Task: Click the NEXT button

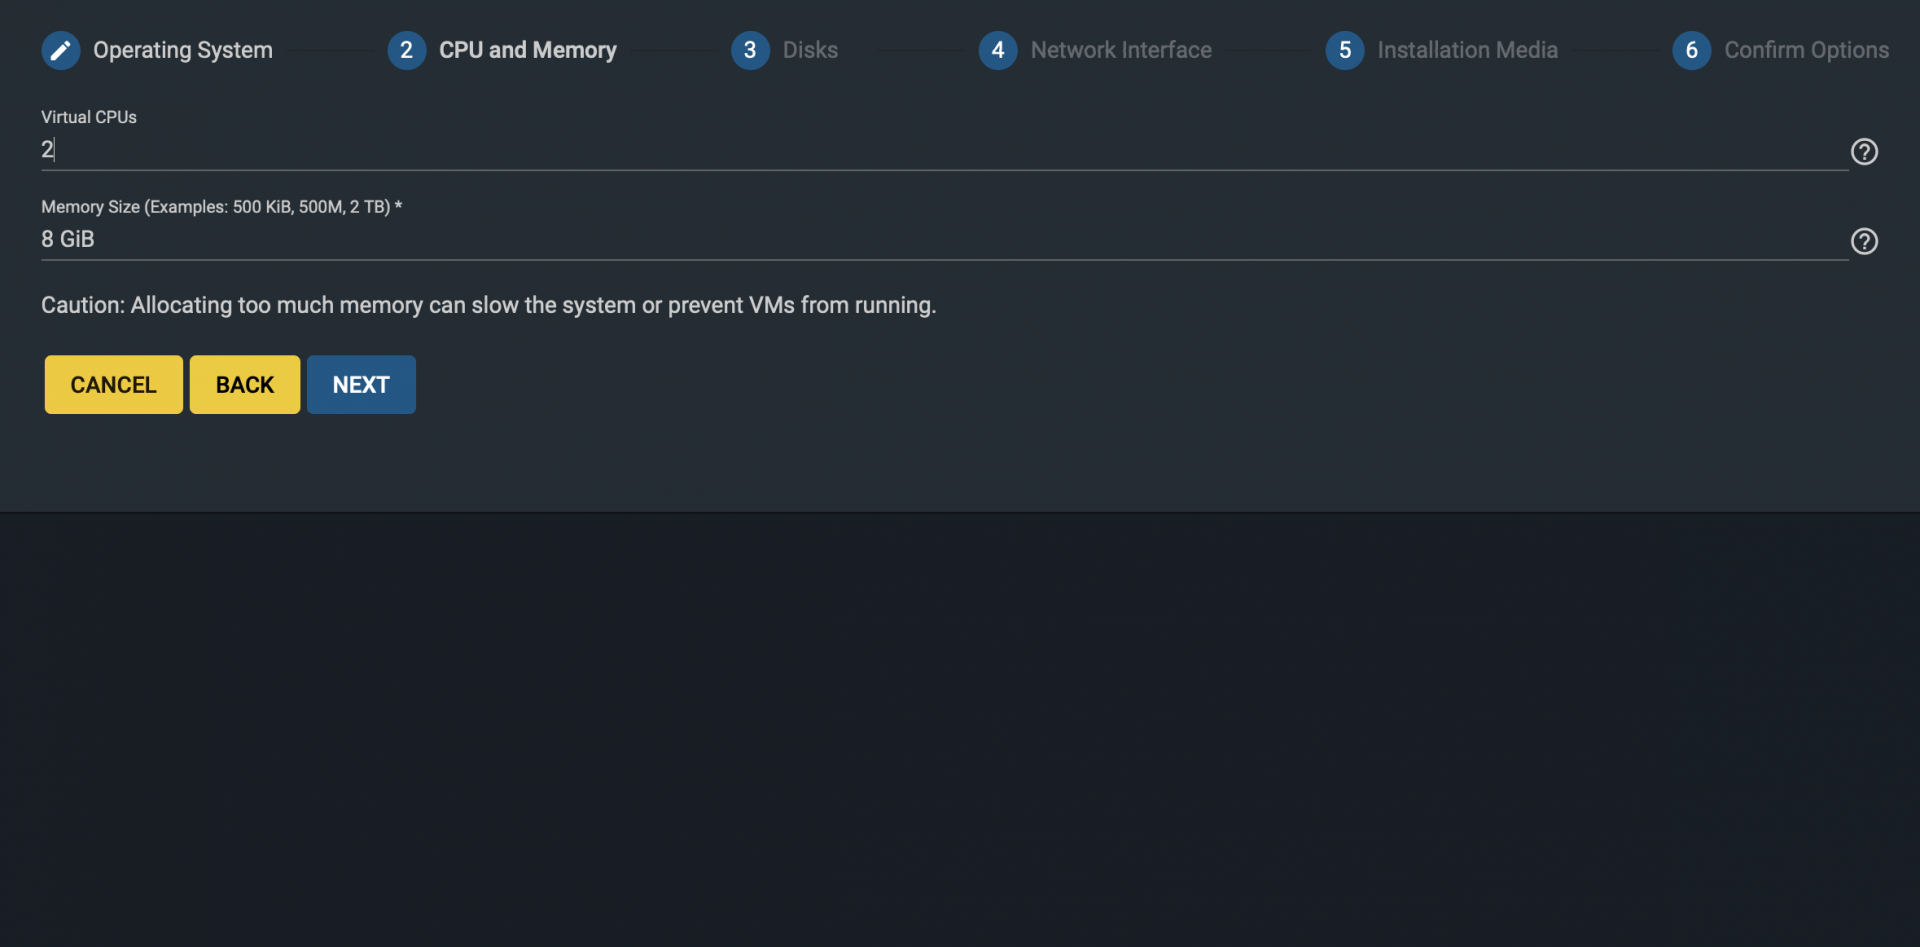Action: (361, 385)
